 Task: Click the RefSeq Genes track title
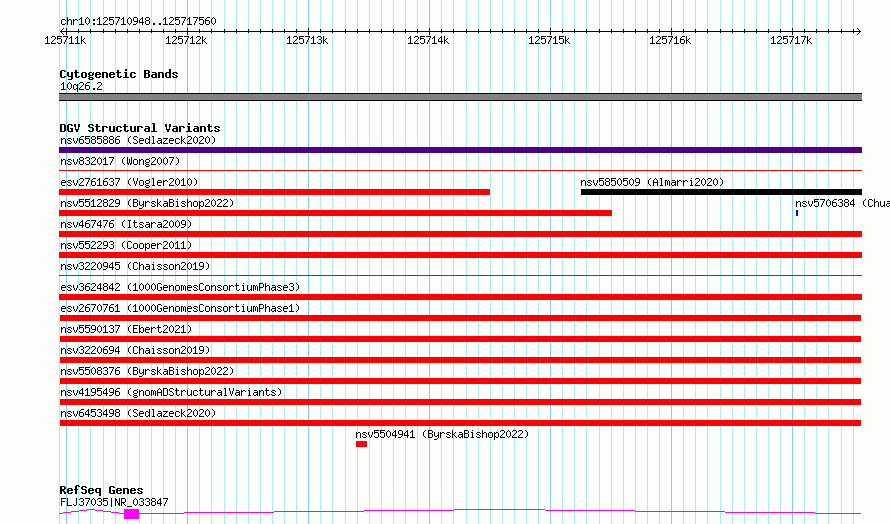[101, 490]
